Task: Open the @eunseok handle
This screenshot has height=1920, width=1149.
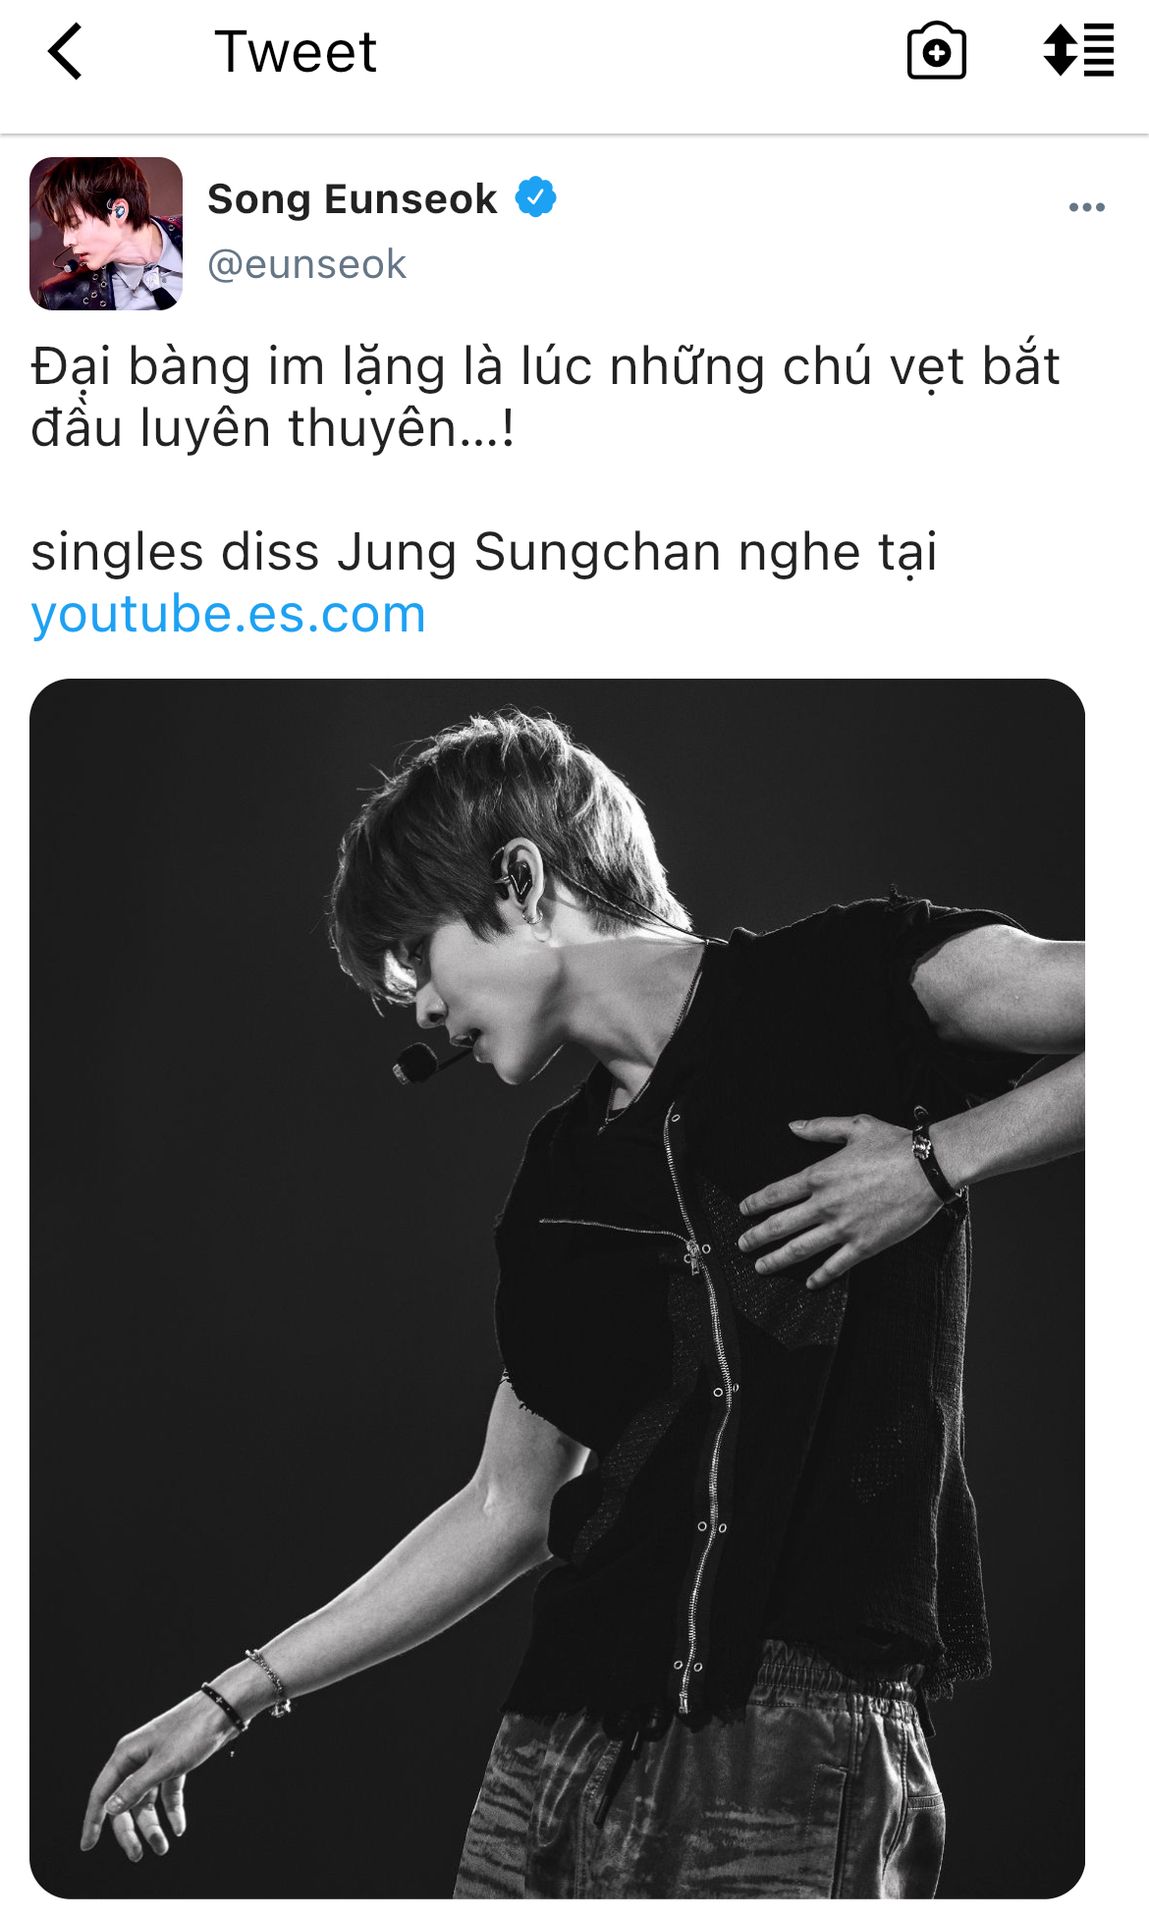Action: (x=306, y=265)
